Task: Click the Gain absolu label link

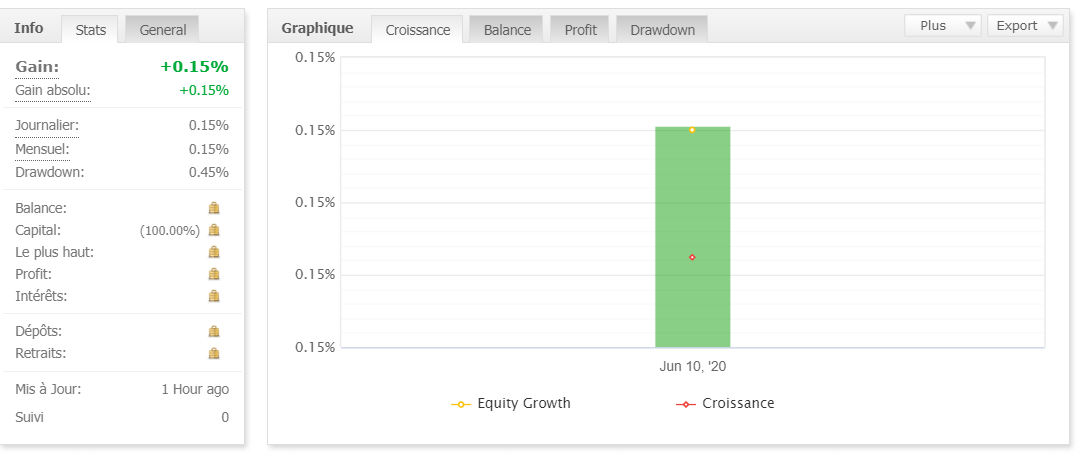Action: (x=53, y=91)
